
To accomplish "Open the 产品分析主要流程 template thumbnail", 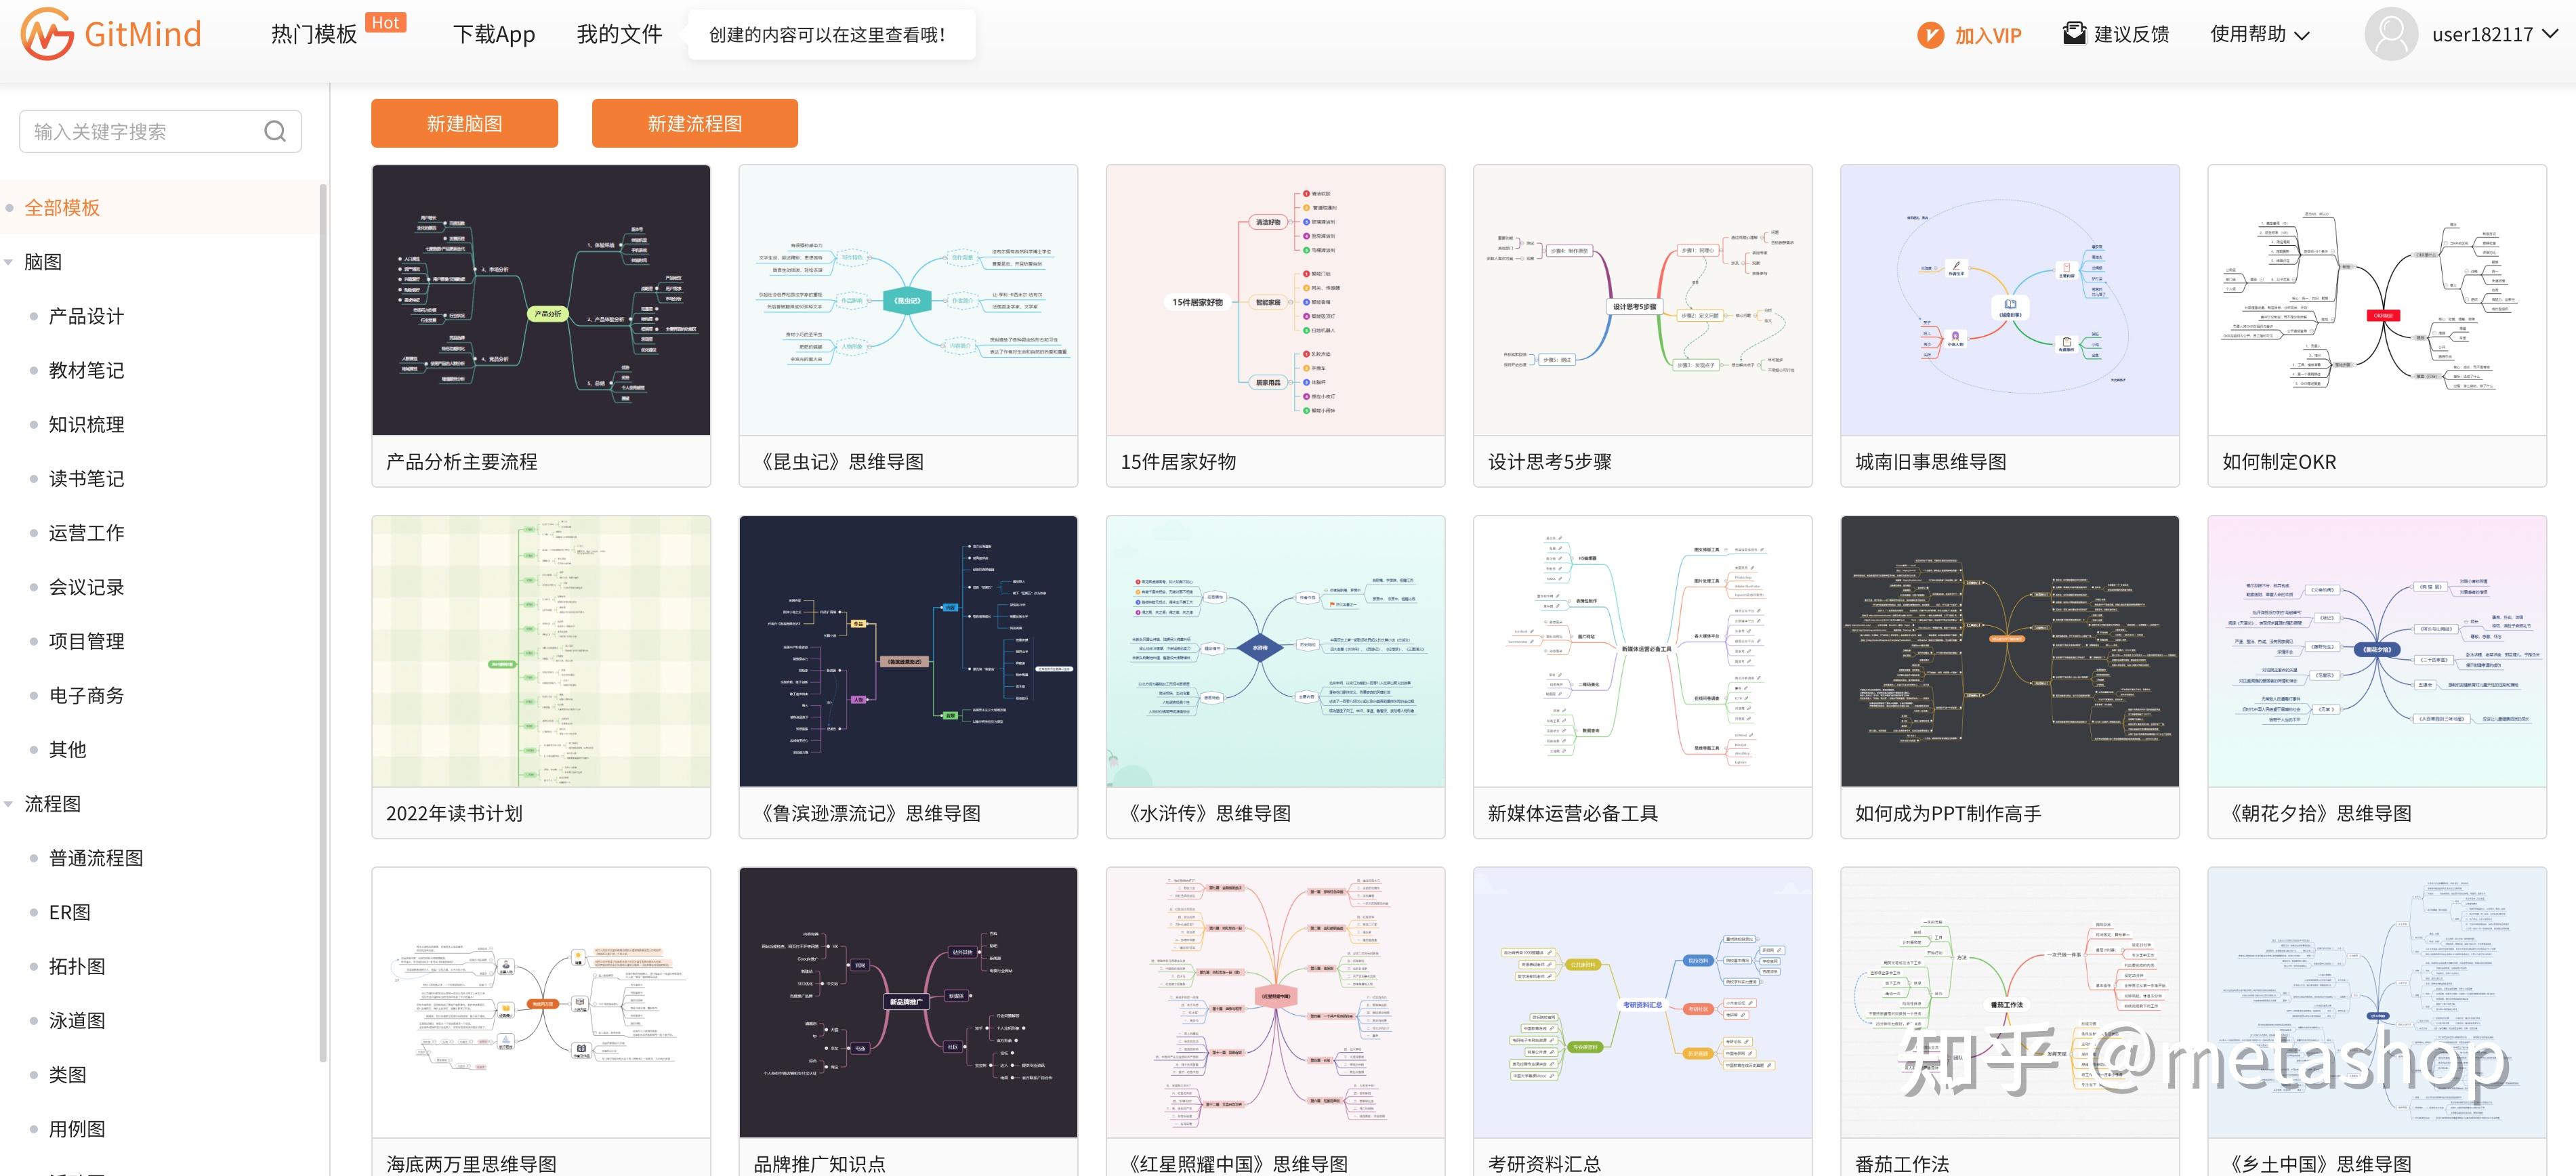I will pyautogui.click(x=541, y=300).
